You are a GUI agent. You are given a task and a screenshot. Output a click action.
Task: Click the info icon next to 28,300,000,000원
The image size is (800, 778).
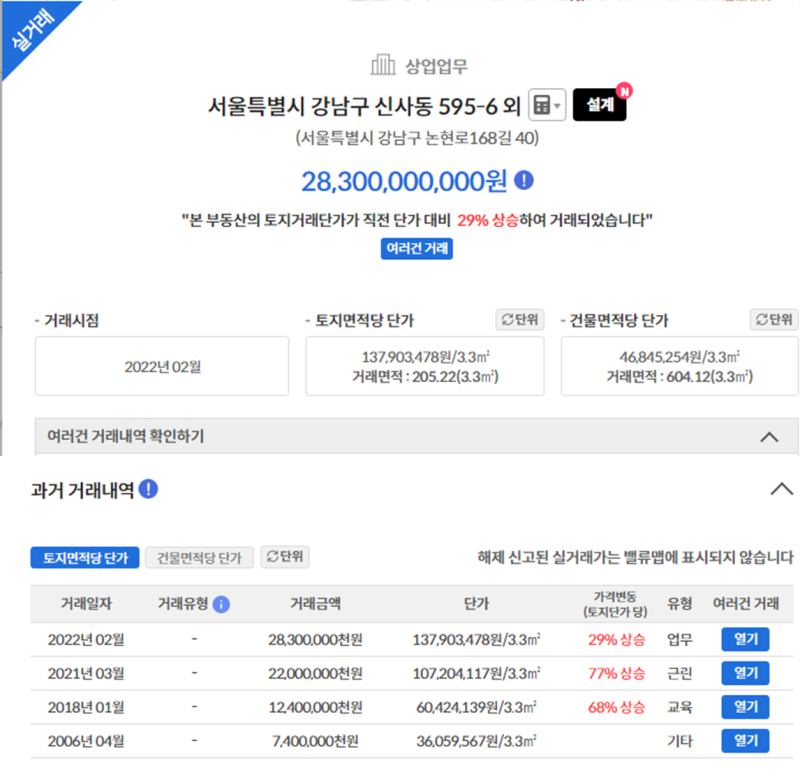tap(524, 181)
